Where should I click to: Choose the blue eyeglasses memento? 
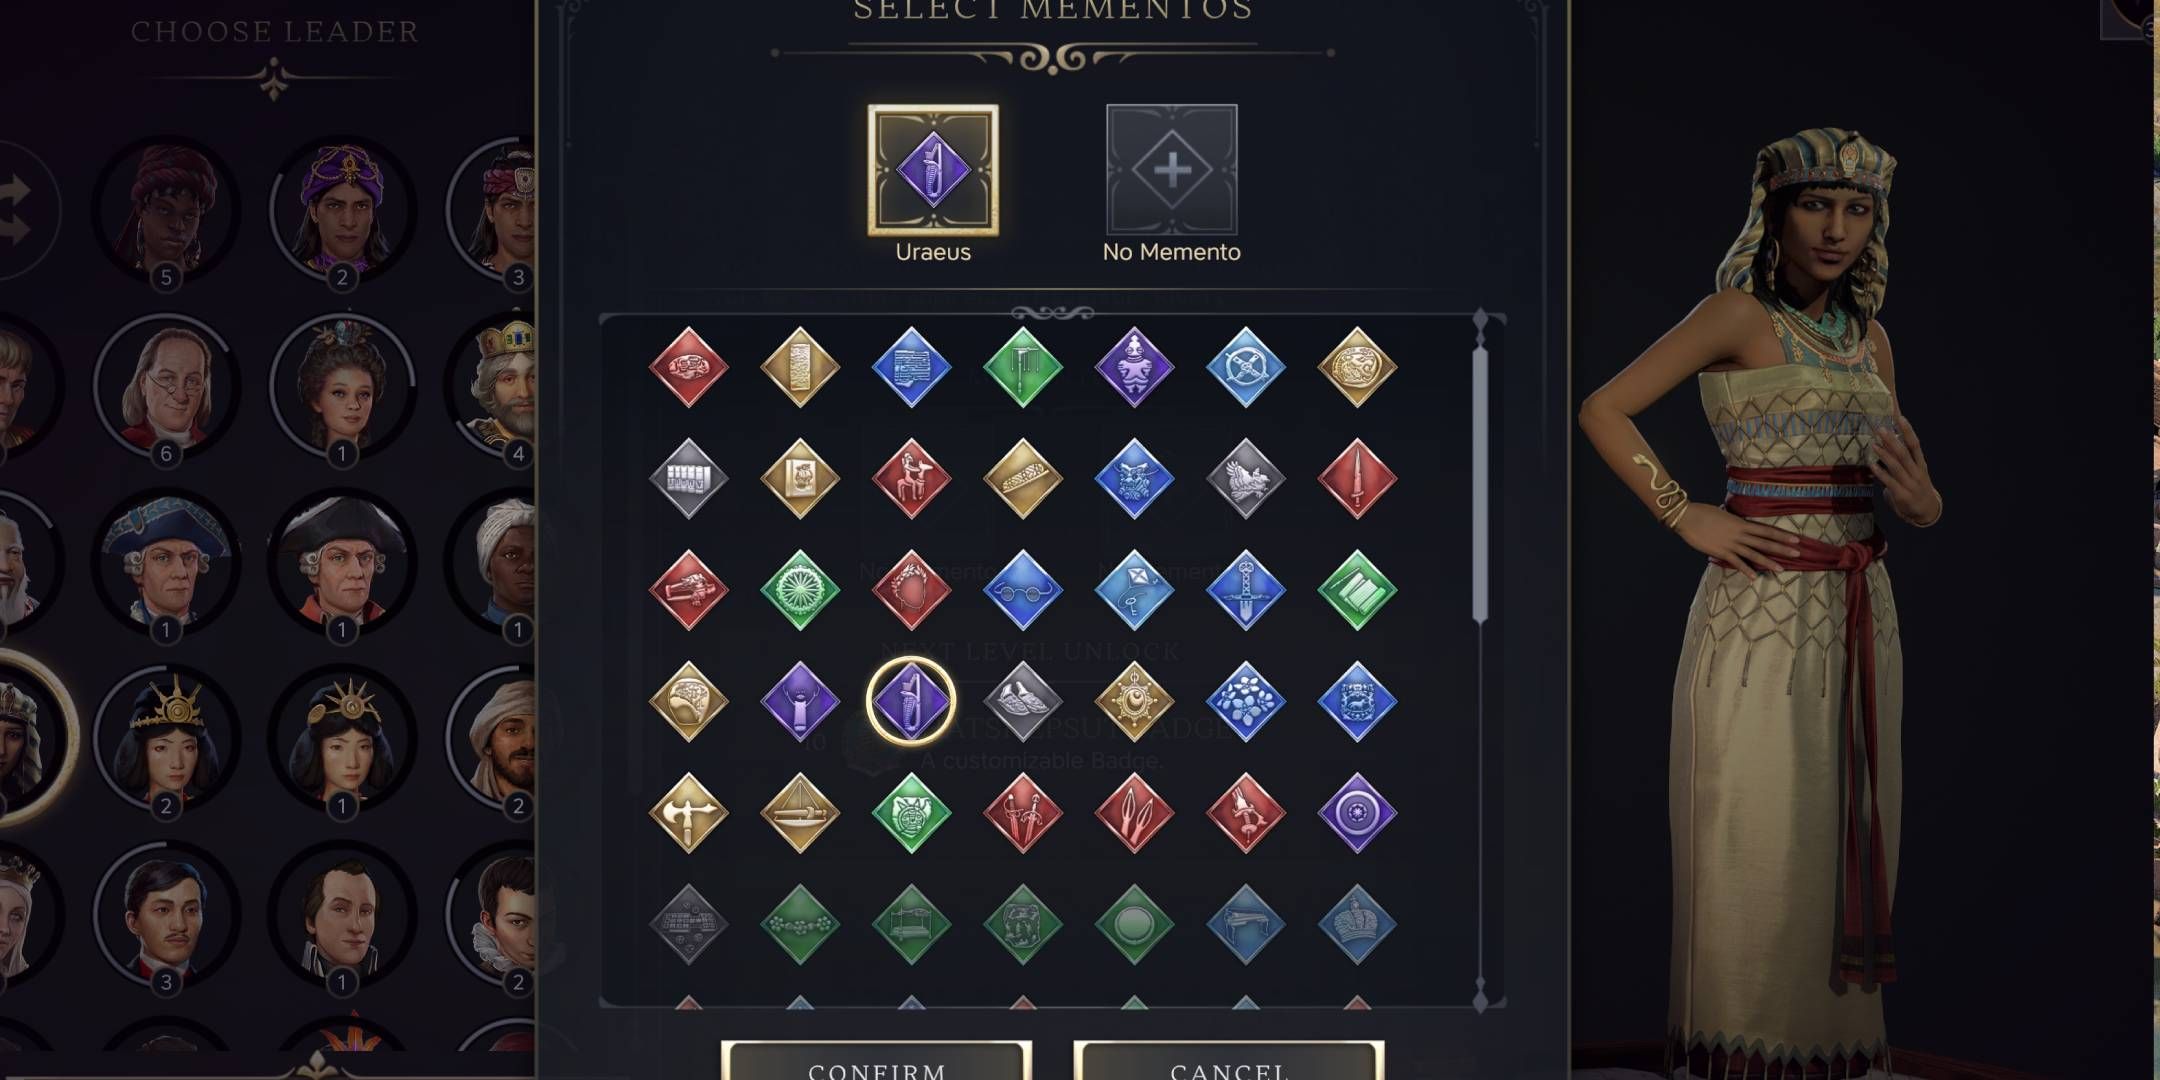coord(1022,590)
